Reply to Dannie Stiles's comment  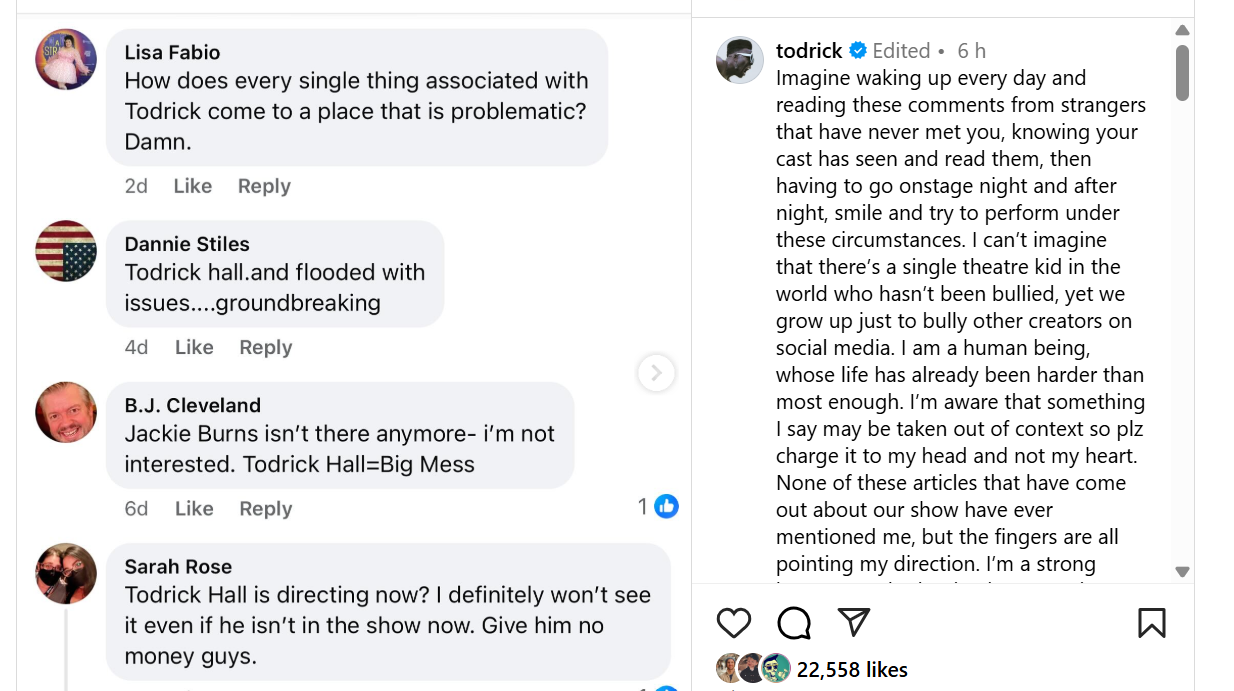point(266,347)
